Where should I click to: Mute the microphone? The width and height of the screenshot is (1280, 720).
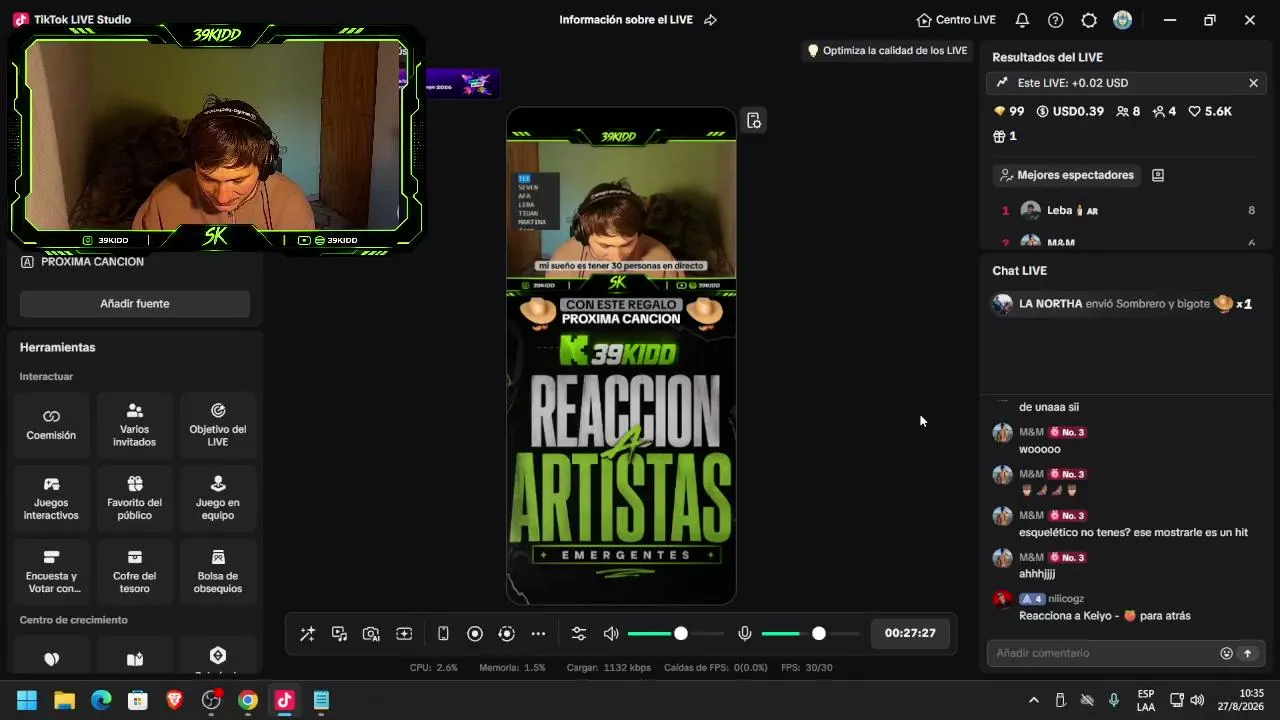click(x=745, y=634)
